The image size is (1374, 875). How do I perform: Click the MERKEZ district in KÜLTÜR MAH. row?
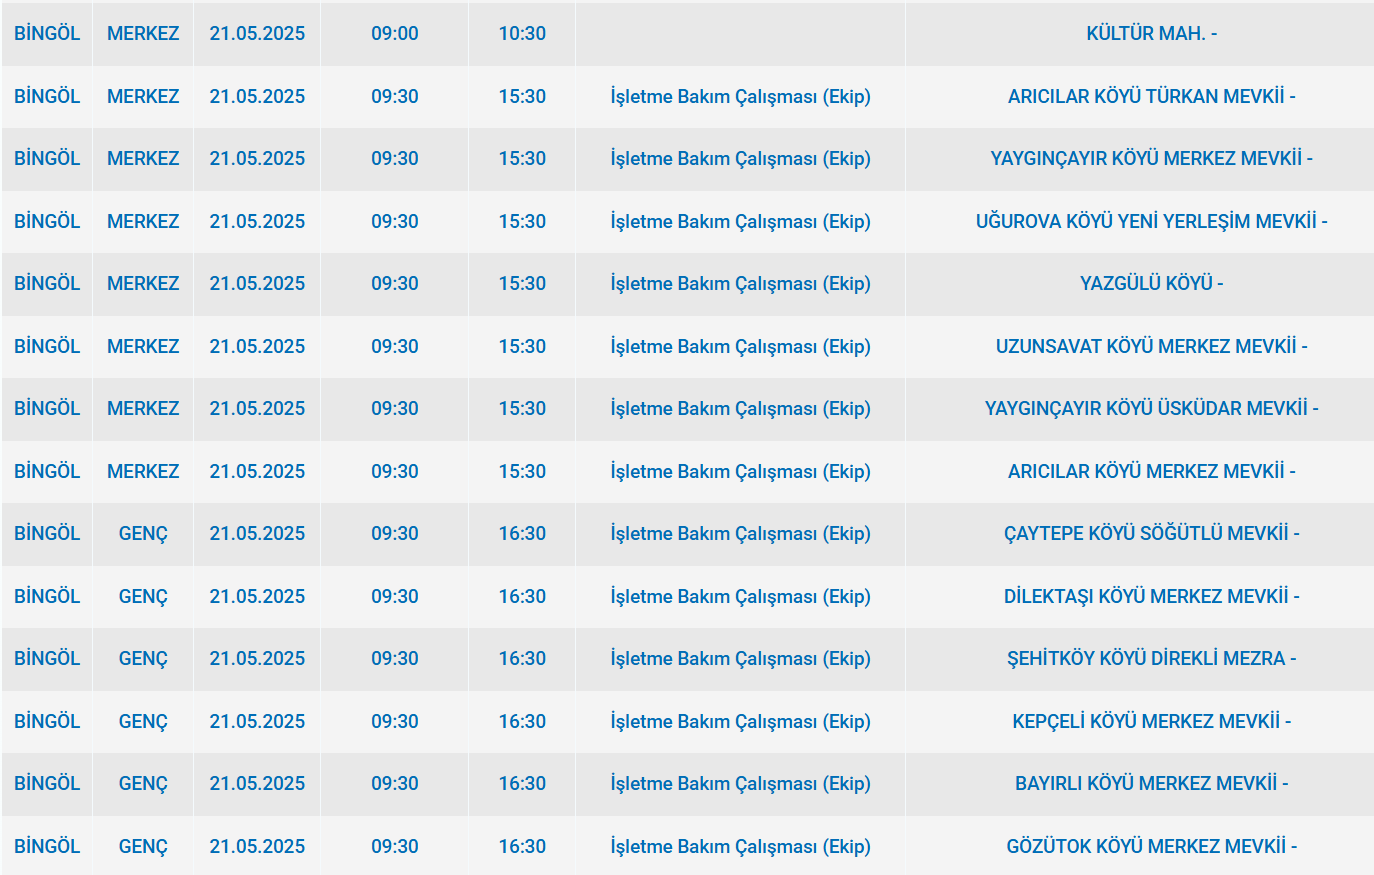point(143,34)
